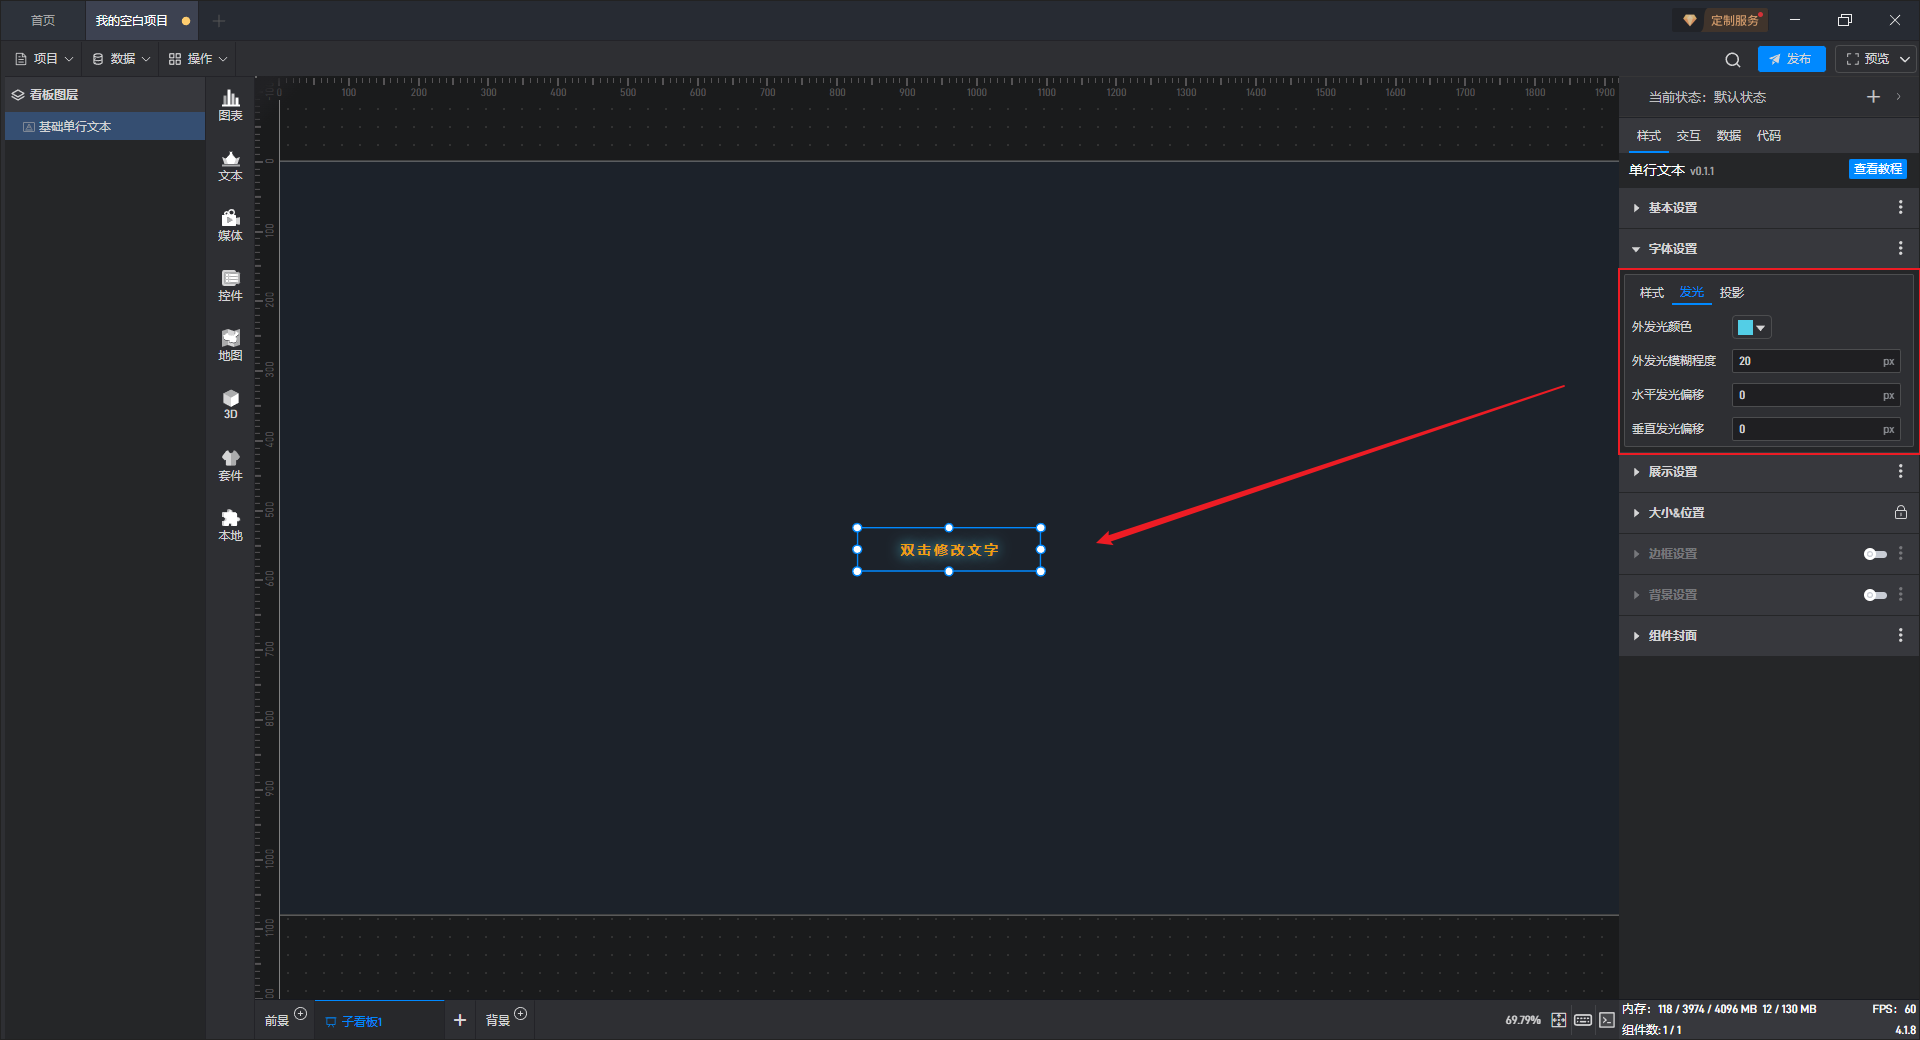
Task: Switch to the 交互 tab in right panel
Action: (x=1688, y=136)
